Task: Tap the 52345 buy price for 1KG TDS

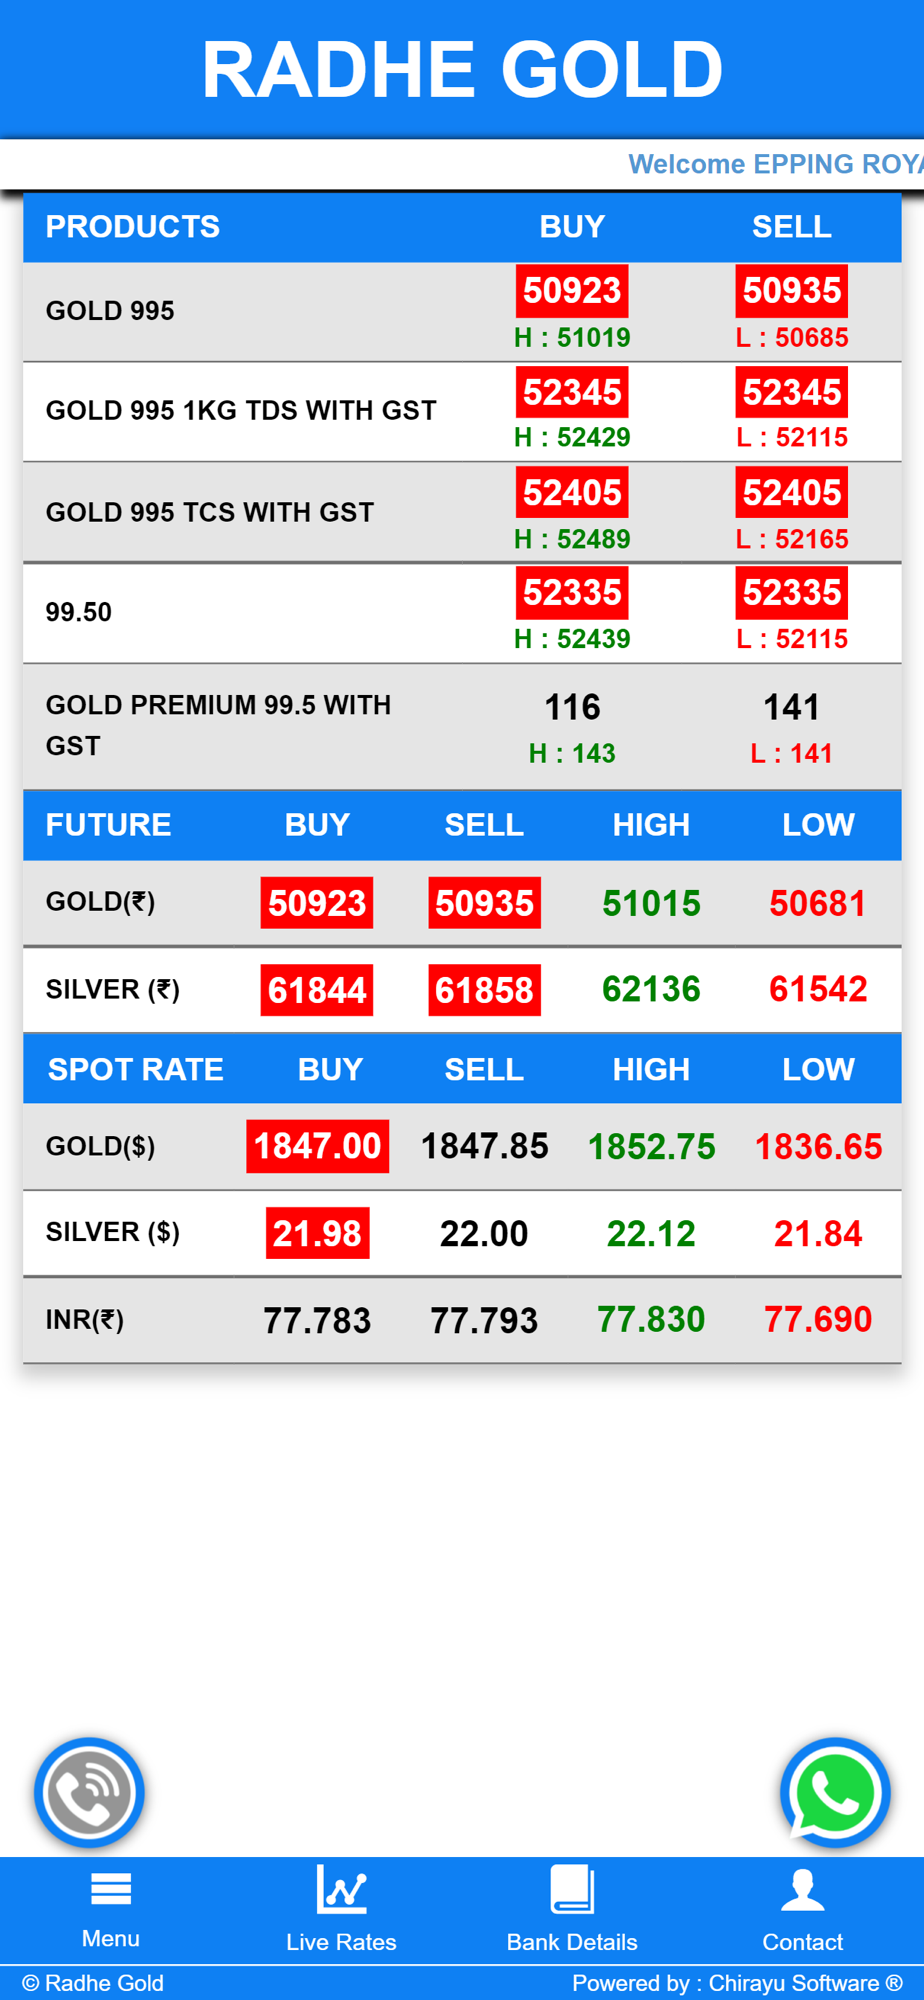Action: (x=572, y=392)
